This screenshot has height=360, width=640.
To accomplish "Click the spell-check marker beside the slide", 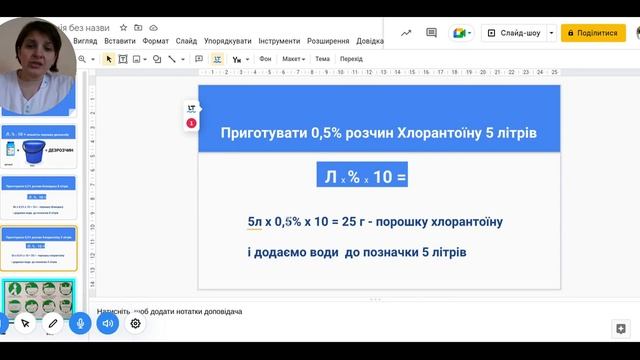I will tap(191, 109).
